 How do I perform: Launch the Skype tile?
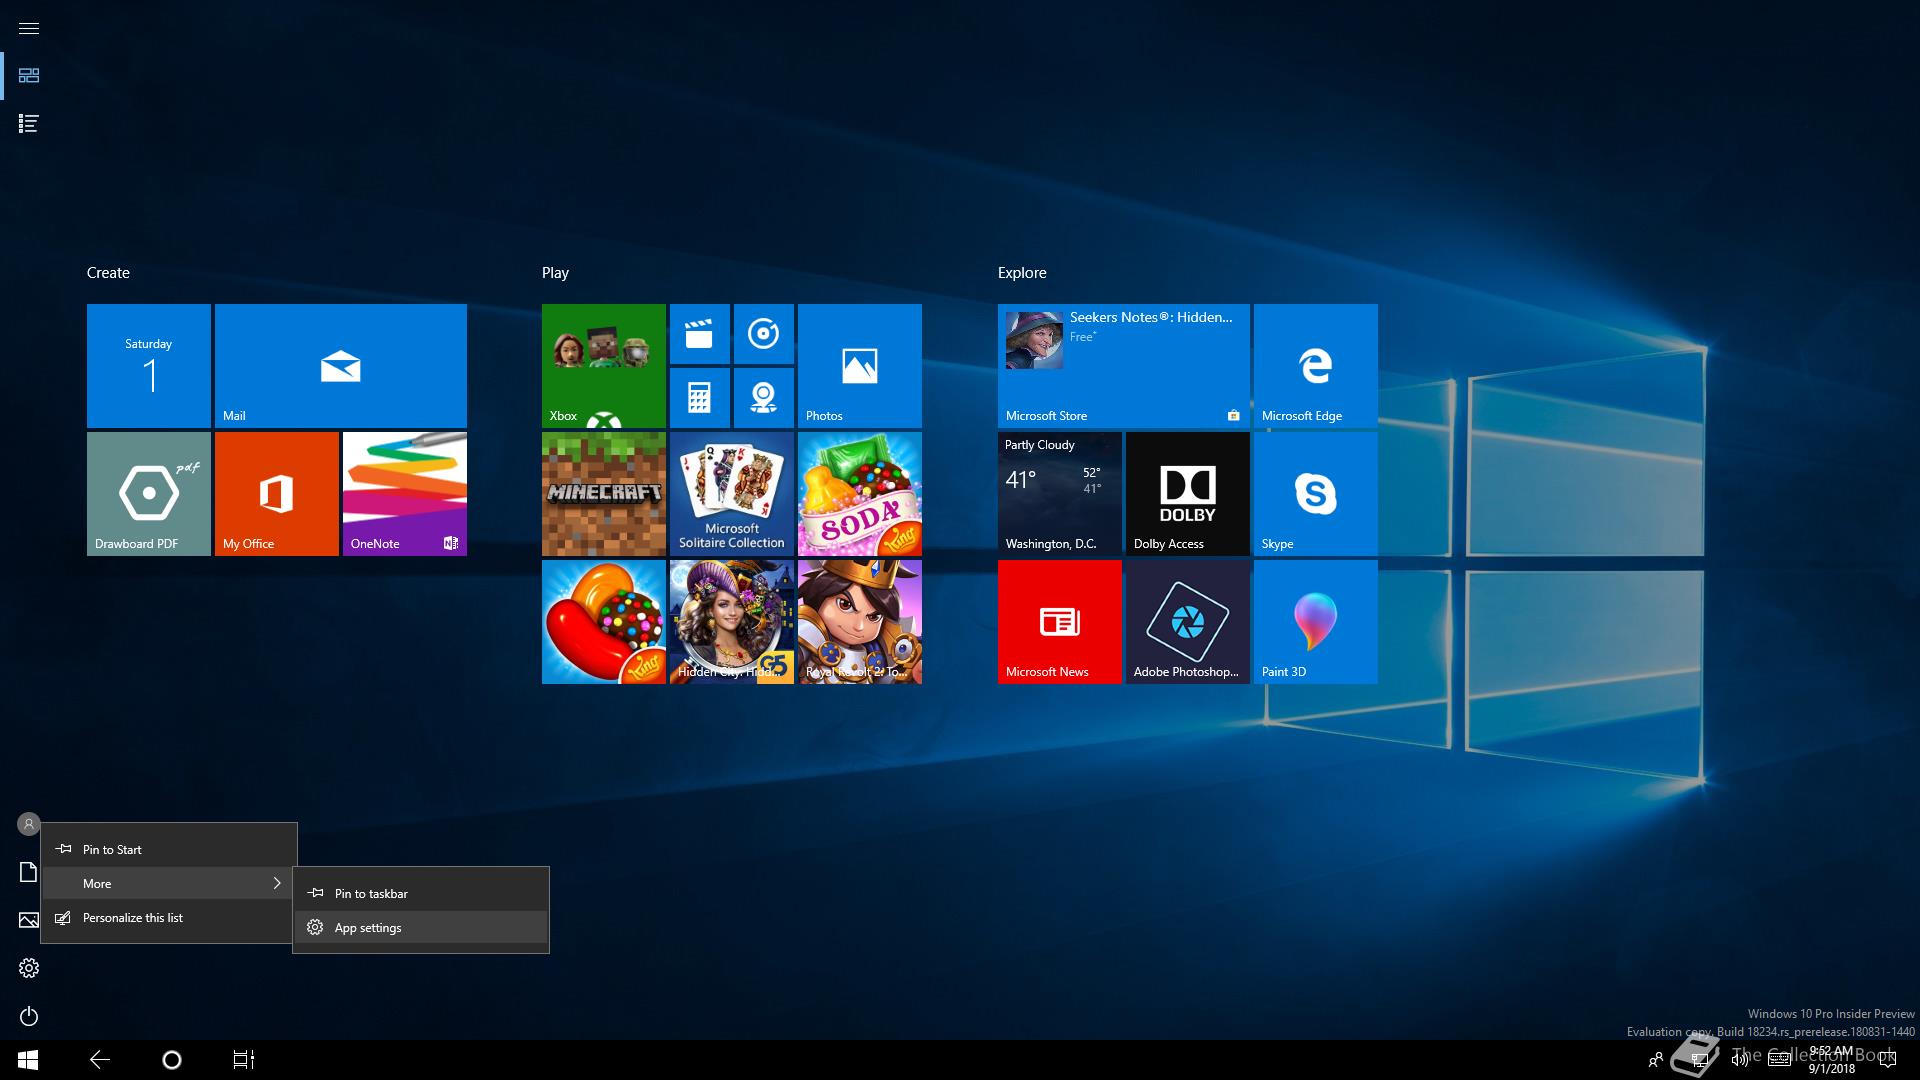coord(1316,494)
